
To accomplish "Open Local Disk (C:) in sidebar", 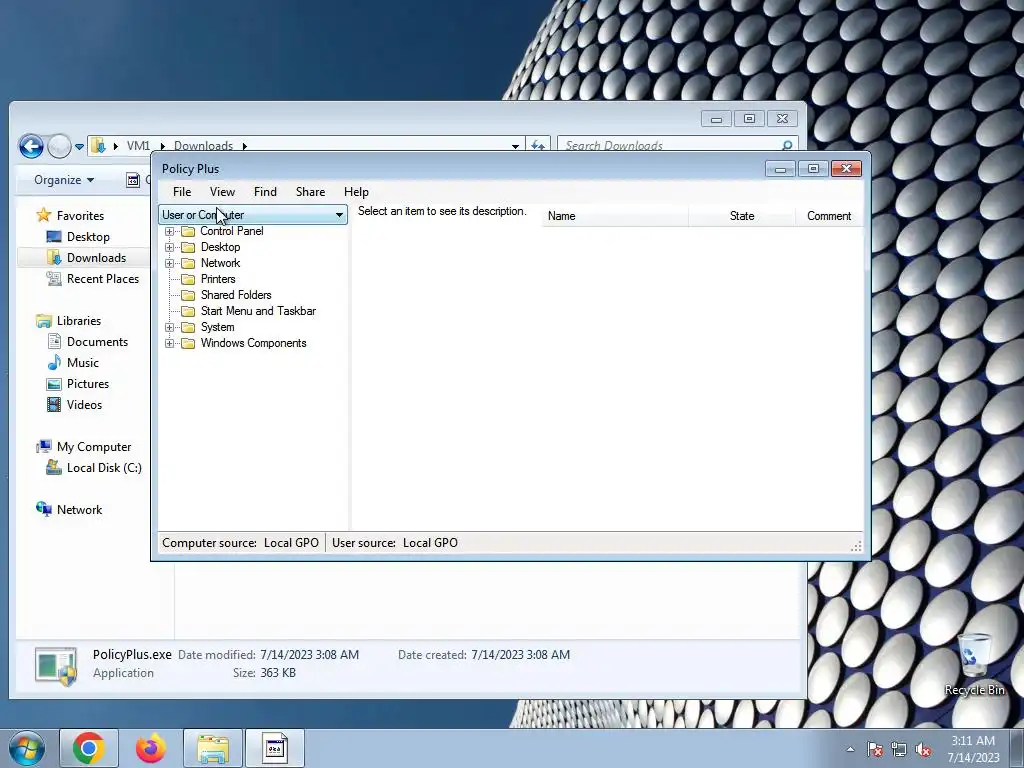I will point(104,468).
